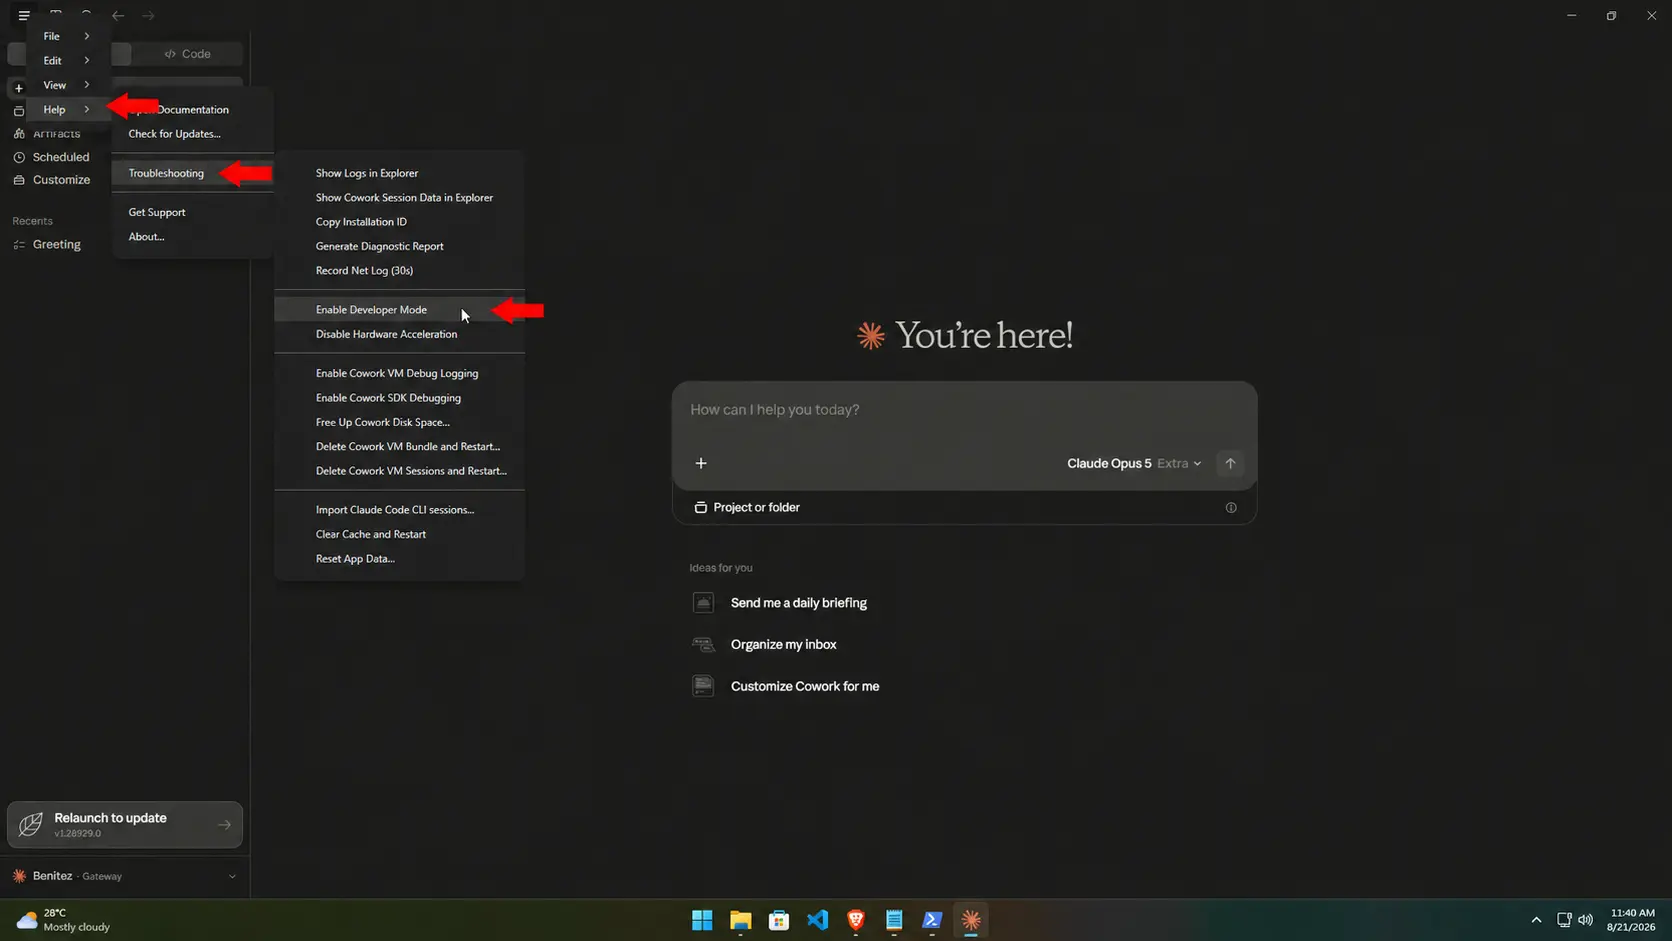
Task: Toggle Disable Hardware Acceleration
Action: click(399, 334)
